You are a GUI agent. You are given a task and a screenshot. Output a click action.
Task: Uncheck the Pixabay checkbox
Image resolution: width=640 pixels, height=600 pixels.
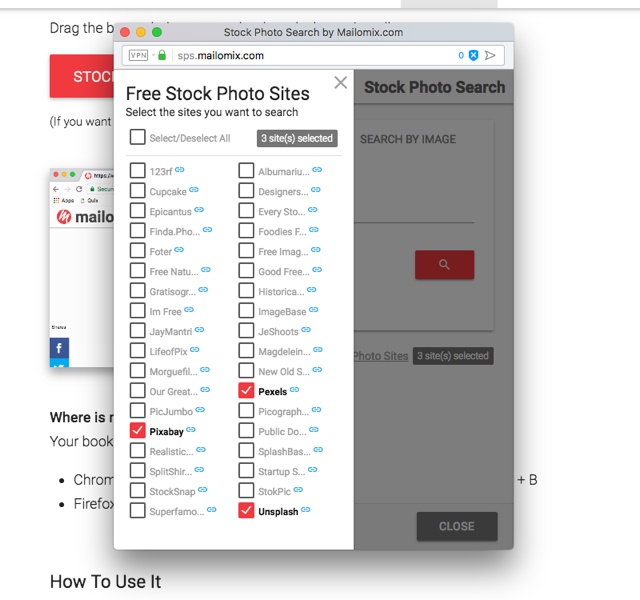138,430
